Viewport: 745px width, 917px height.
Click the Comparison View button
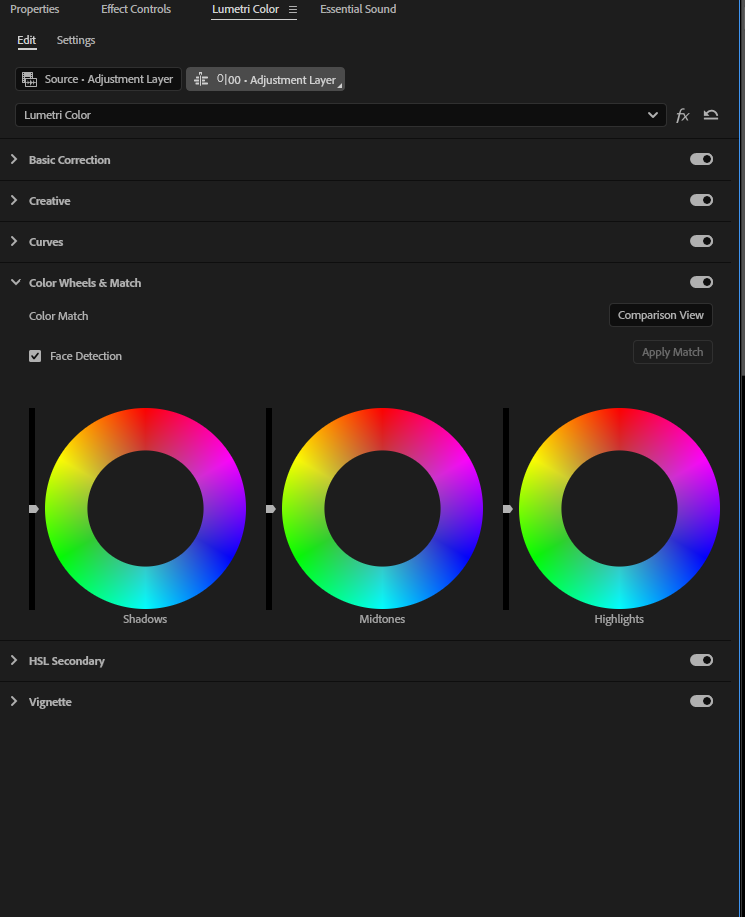(661, 315)
